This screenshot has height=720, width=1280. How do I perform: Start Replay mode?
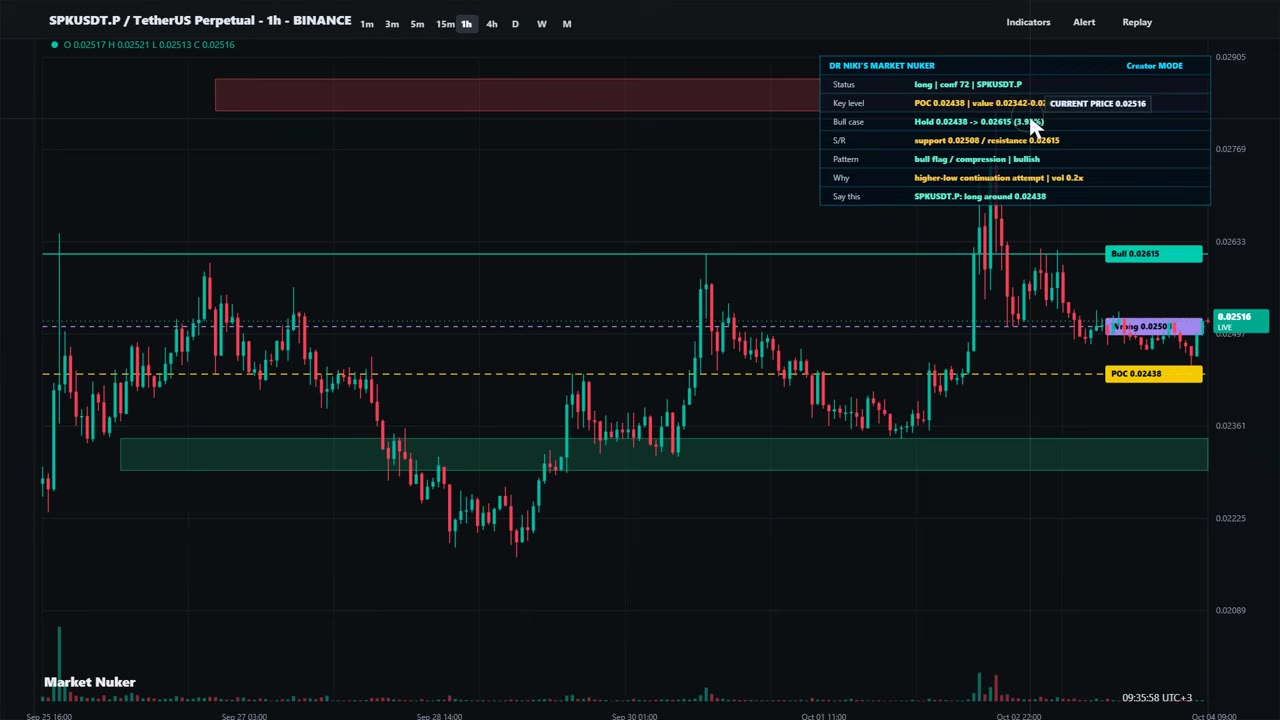point(1137,22)
